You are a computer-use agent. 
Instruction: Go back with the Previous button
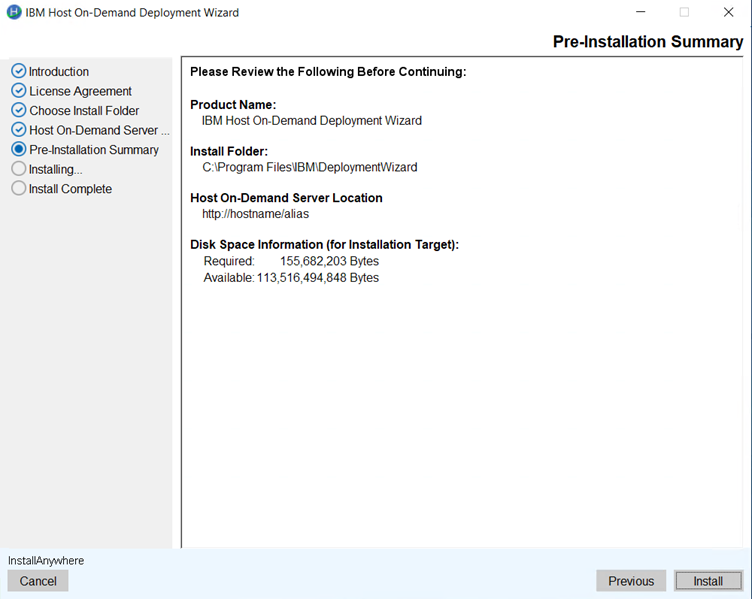tap(631, 581)
